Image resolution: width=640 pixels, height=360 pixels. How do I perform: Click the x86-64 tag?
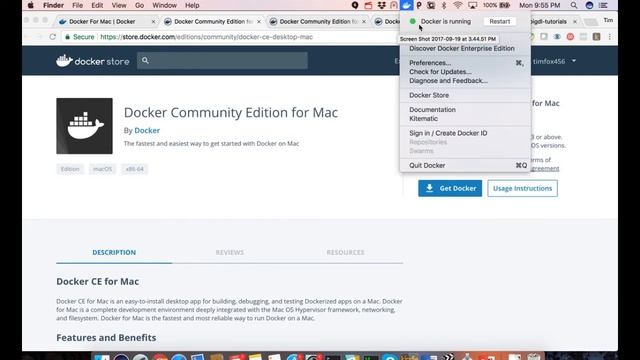134,169
